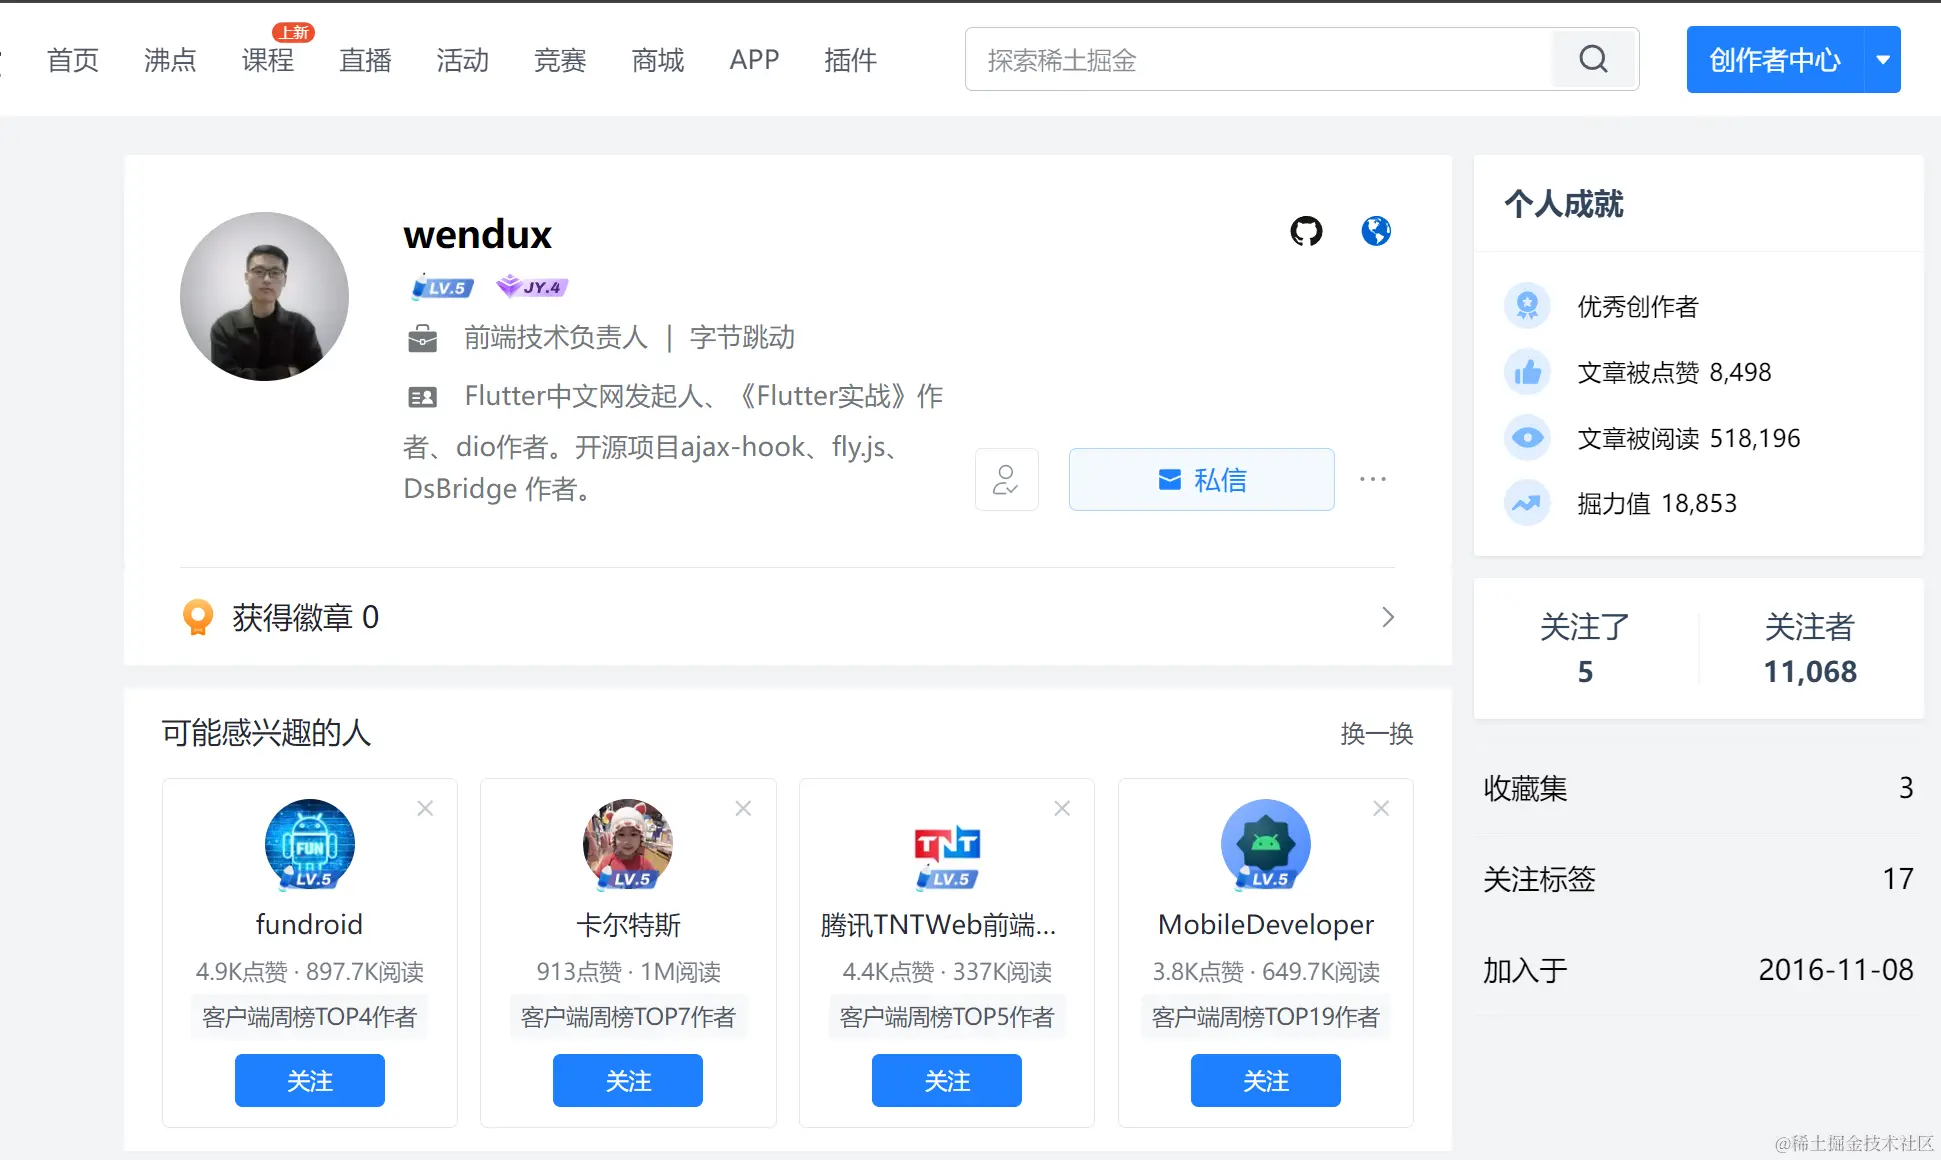Expand the badges section chevron
This screenshot has height=1160, width=1941.
(x=1387, y=617)
